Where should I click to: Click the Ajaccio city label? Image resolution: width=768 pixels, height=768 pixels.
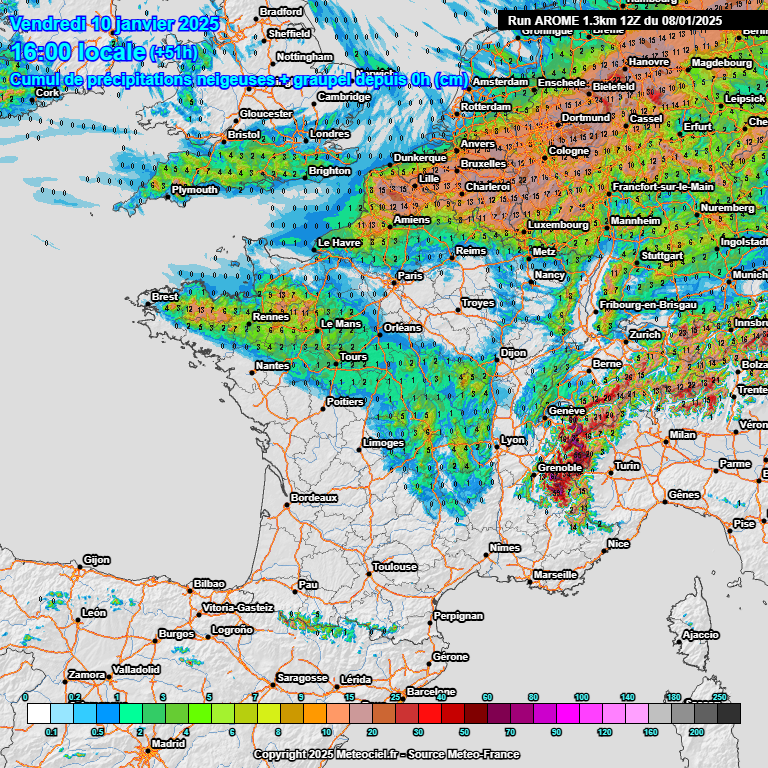[700, 635]
